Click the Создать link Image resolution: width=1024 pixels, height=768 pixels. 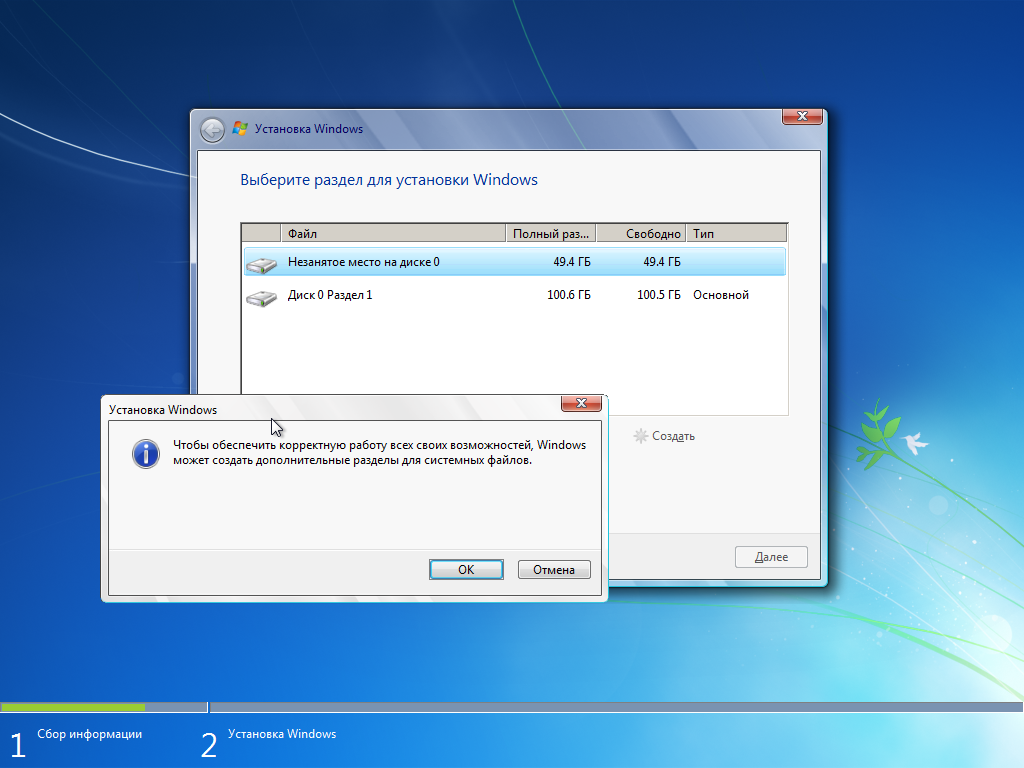coord(673,436)
